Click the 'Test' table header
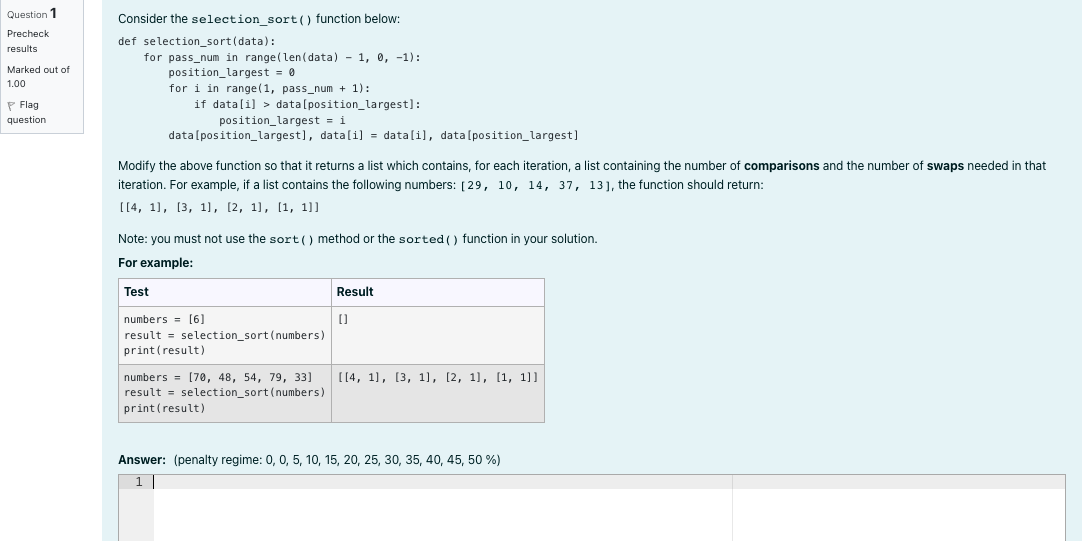The image size is (1084, 541). [225, 292]
